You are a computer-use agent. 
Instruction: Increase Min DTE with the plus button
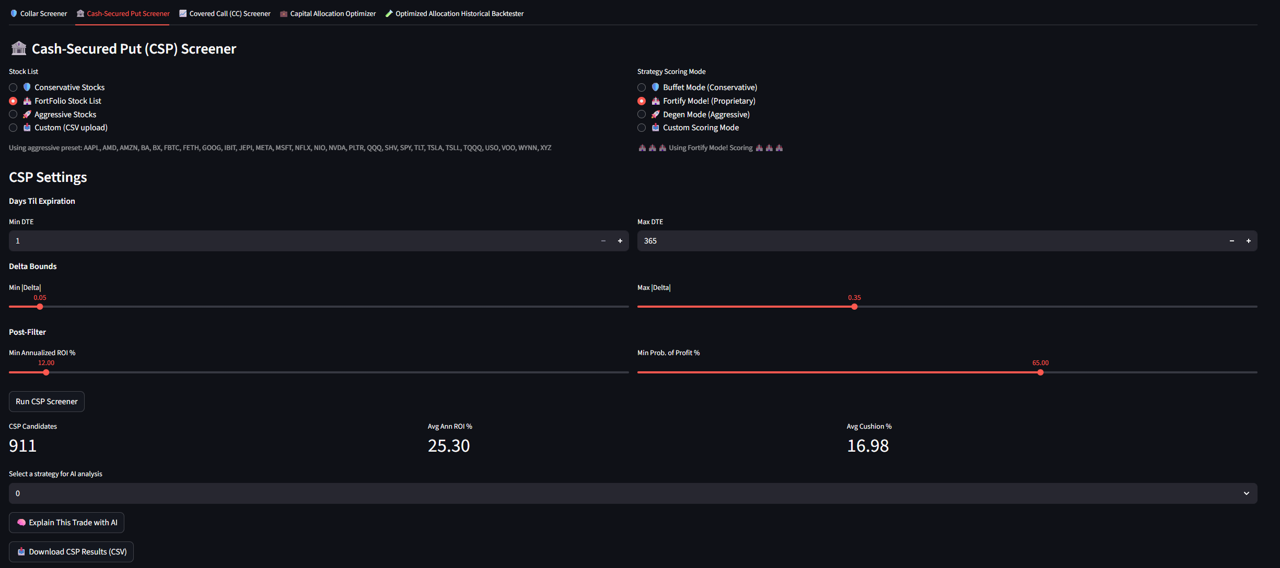point(620,241)
